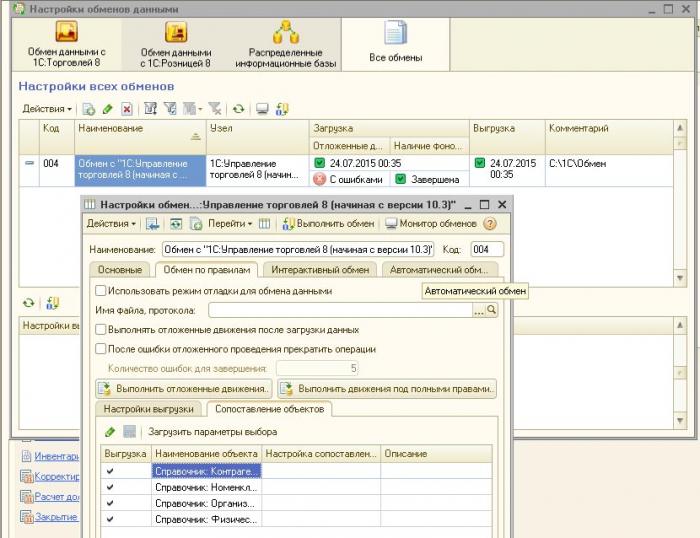Click the execute exchange icon in main toolbar
This screenshot has width=700, height=538.
[282, 108]
